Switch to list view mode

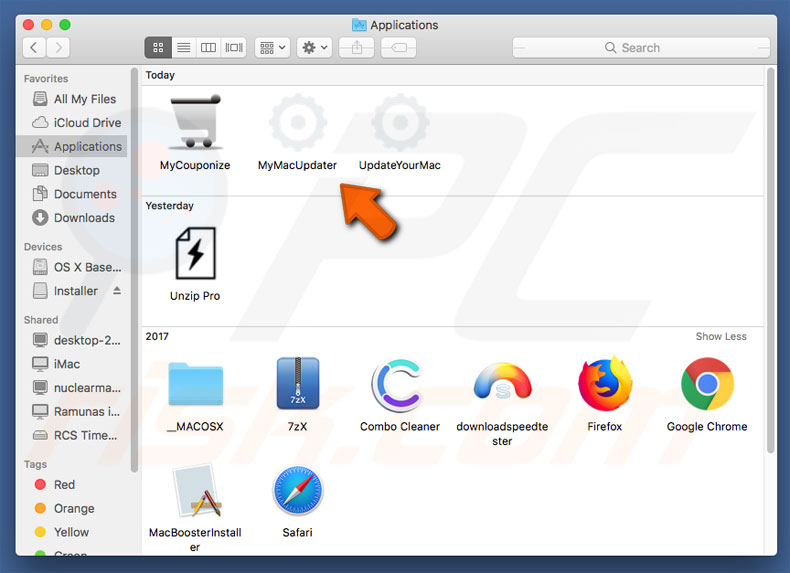[184, 47]
